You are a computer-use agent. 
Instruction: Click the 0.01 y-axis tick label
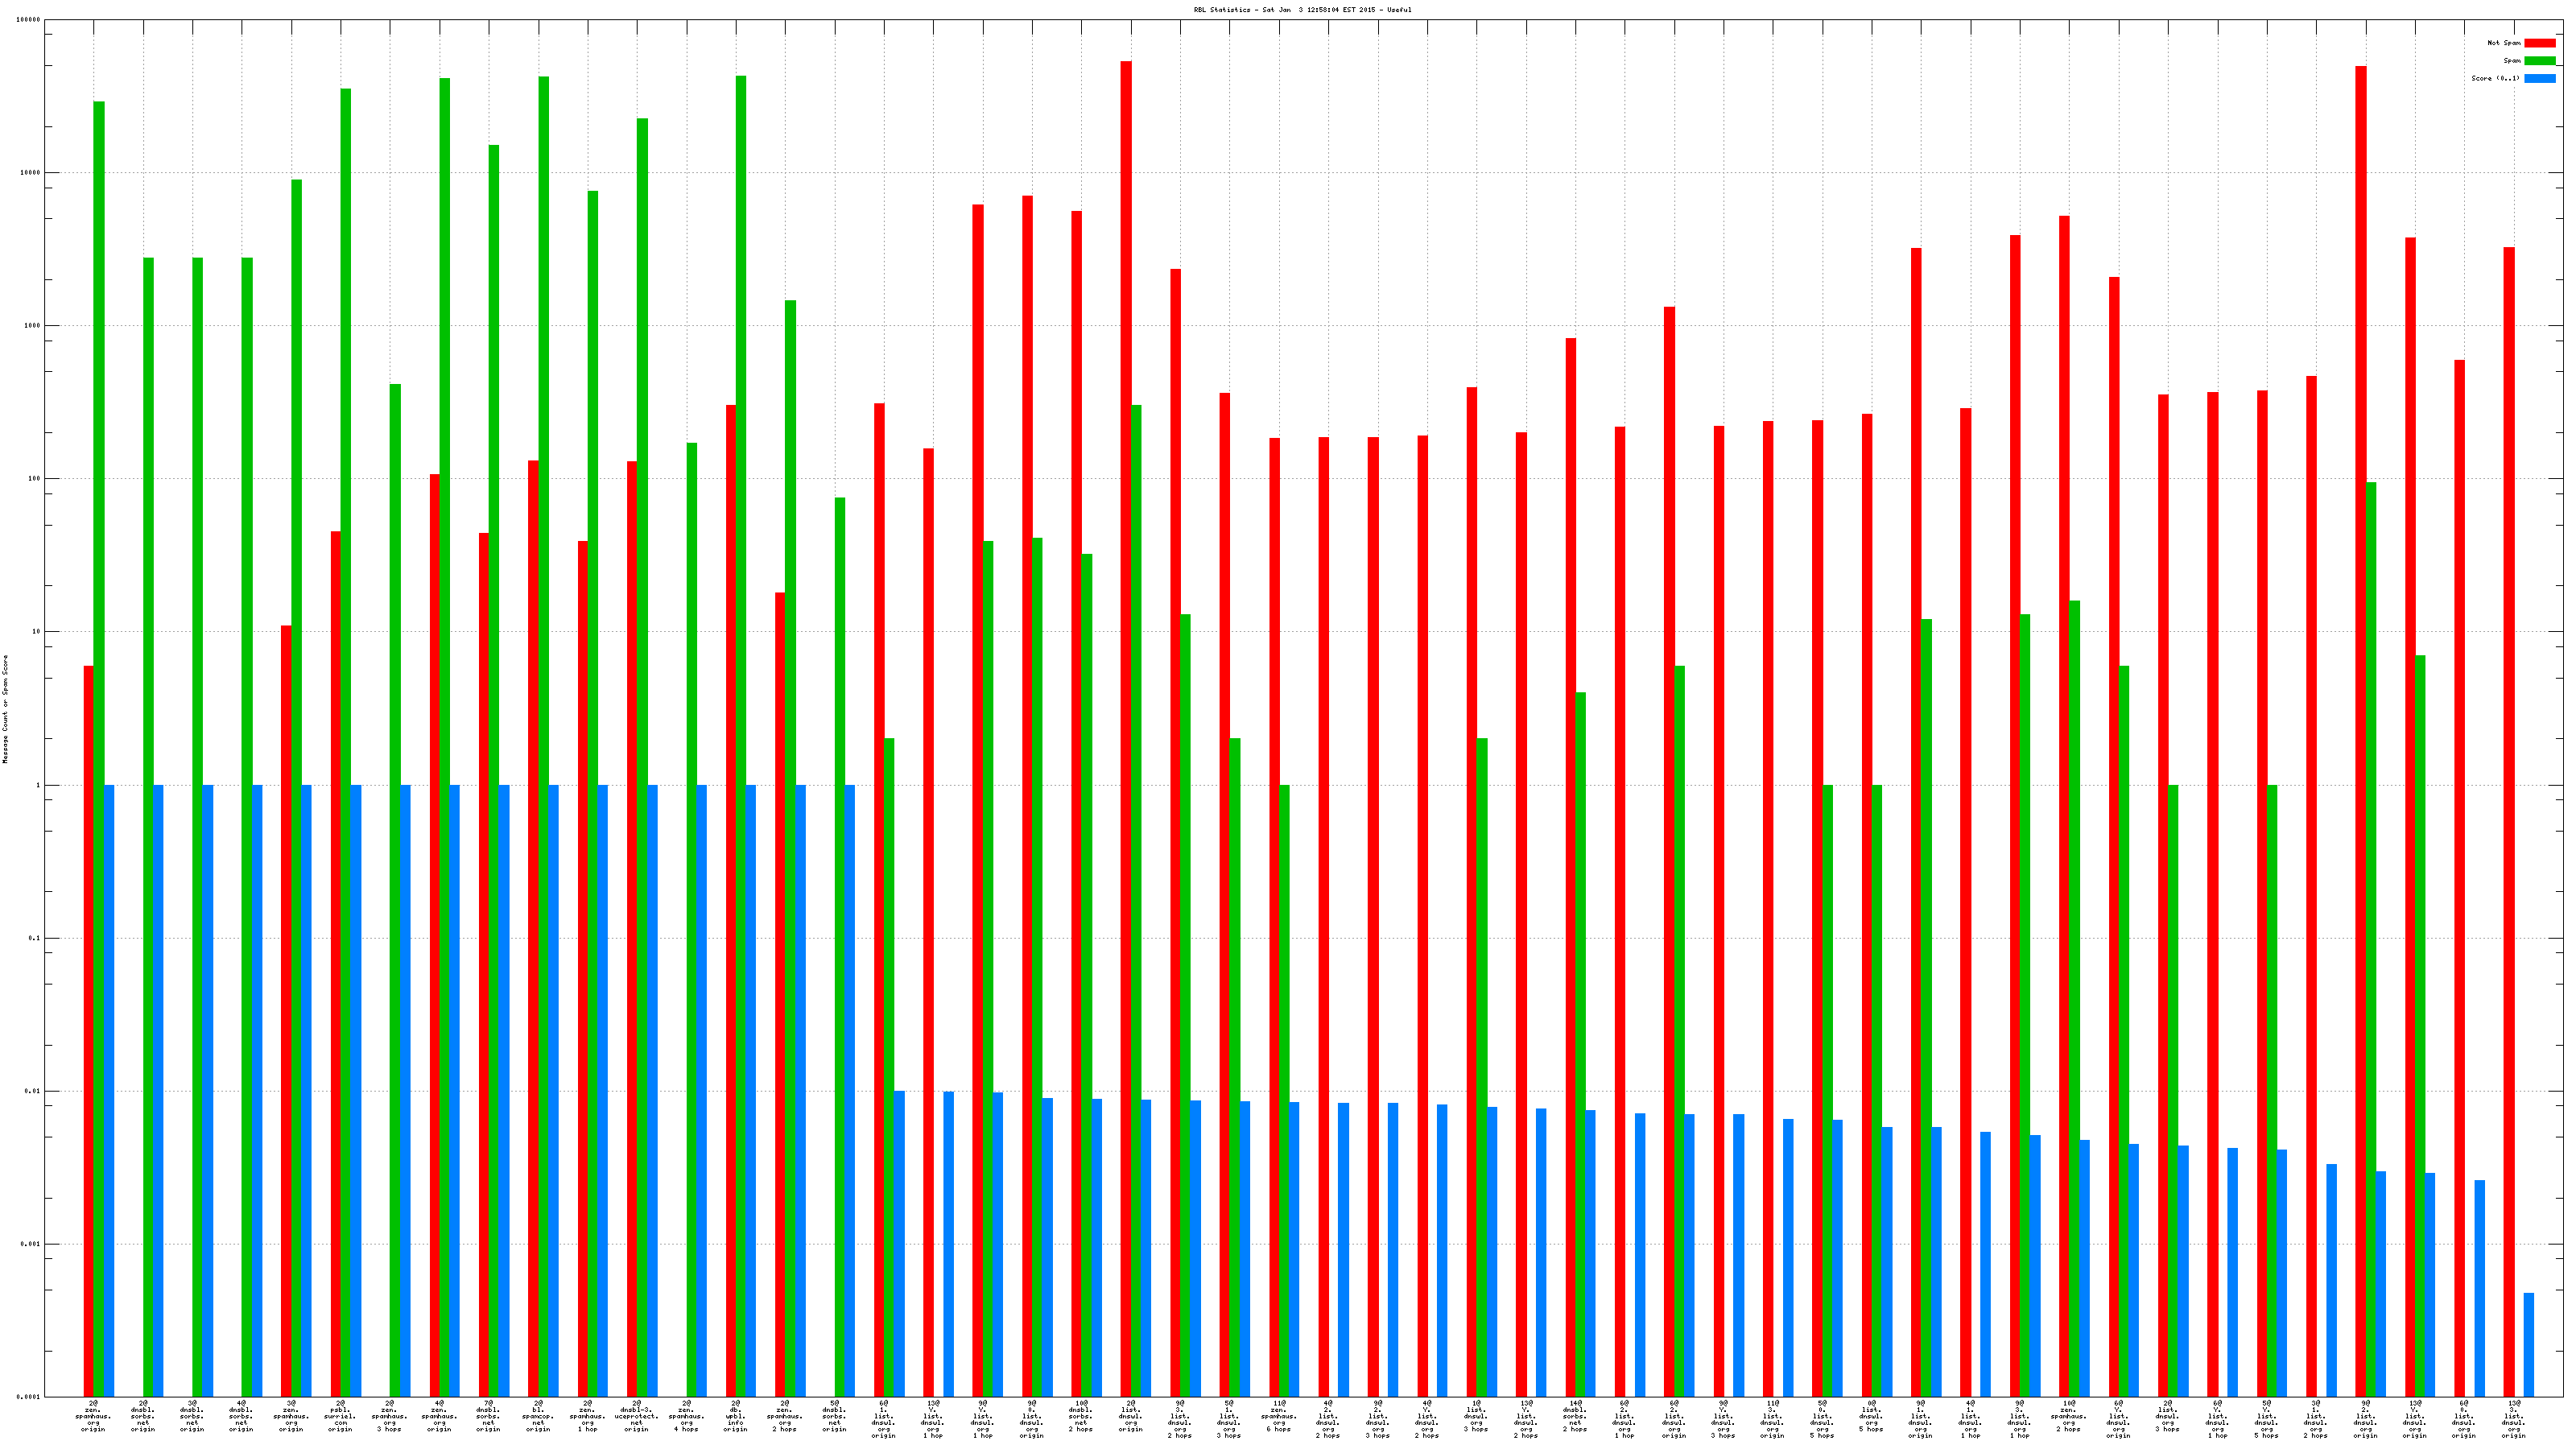pyautogui.click(x=33, y=1091)
